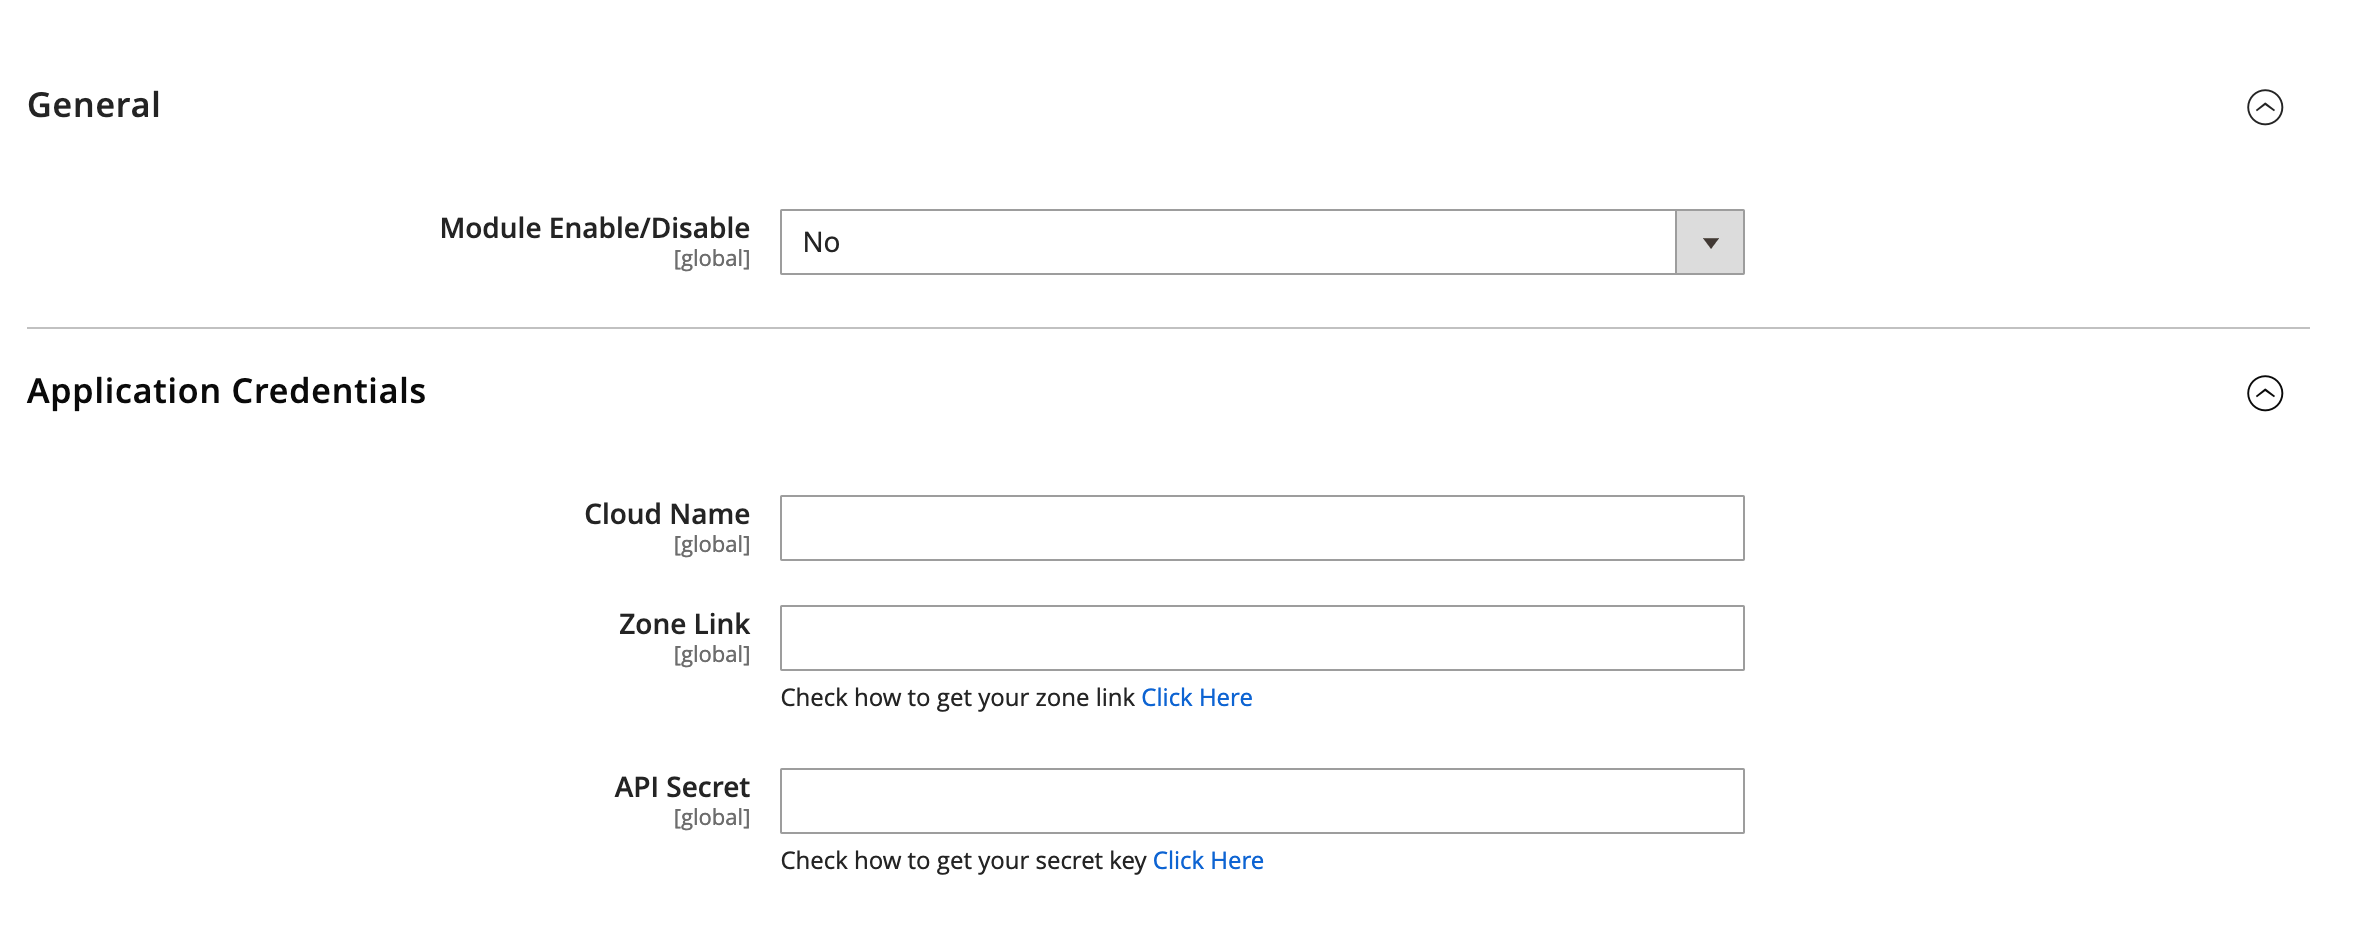Click the [global] tag under Zone Link

click(x=711, y=654)
